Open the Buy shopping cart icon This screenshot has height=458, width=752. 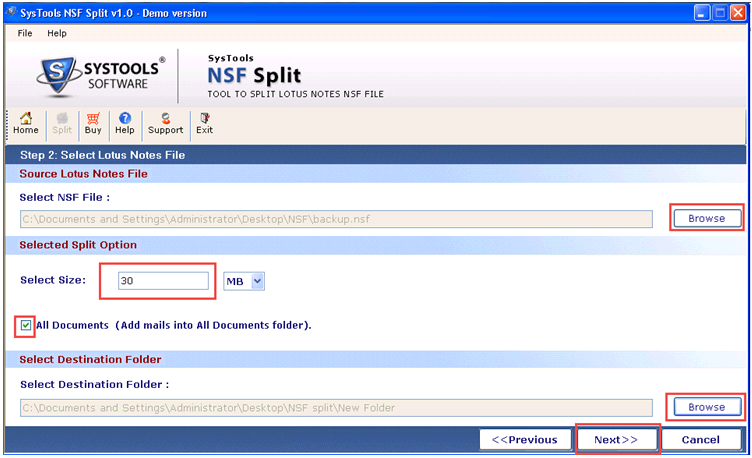tap(93, 124)
